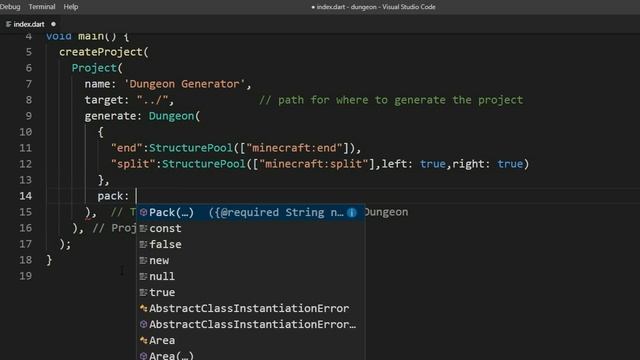This screenshot has width=640, height=360.
Task: Click the keyword icon beside false
Action: pos(143,244)
